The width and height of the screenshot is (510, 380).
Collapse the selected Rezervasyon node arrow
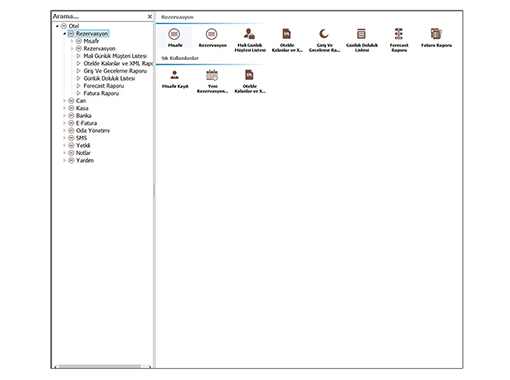[65, 34]
